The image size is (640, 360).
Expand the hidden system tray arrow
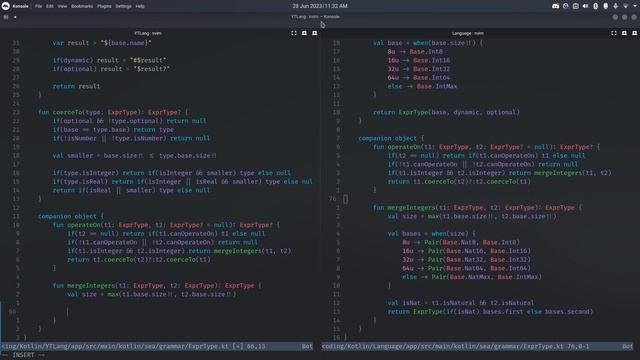[635, 6]
